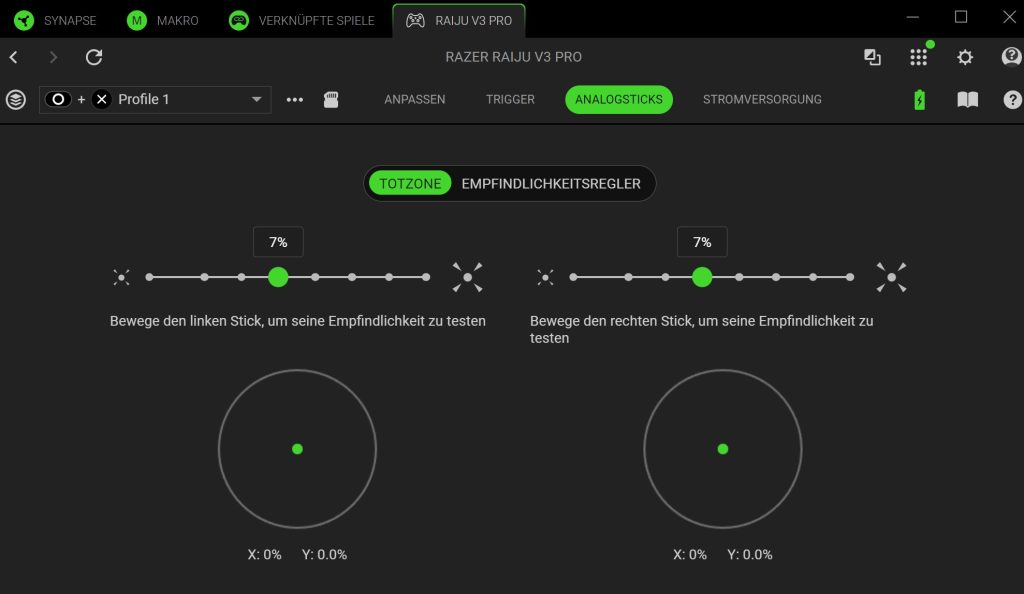Screen dimensions: 1024x594
Task: Switch to Empfindlichkeitsregler mode
Action: [551, 184]
